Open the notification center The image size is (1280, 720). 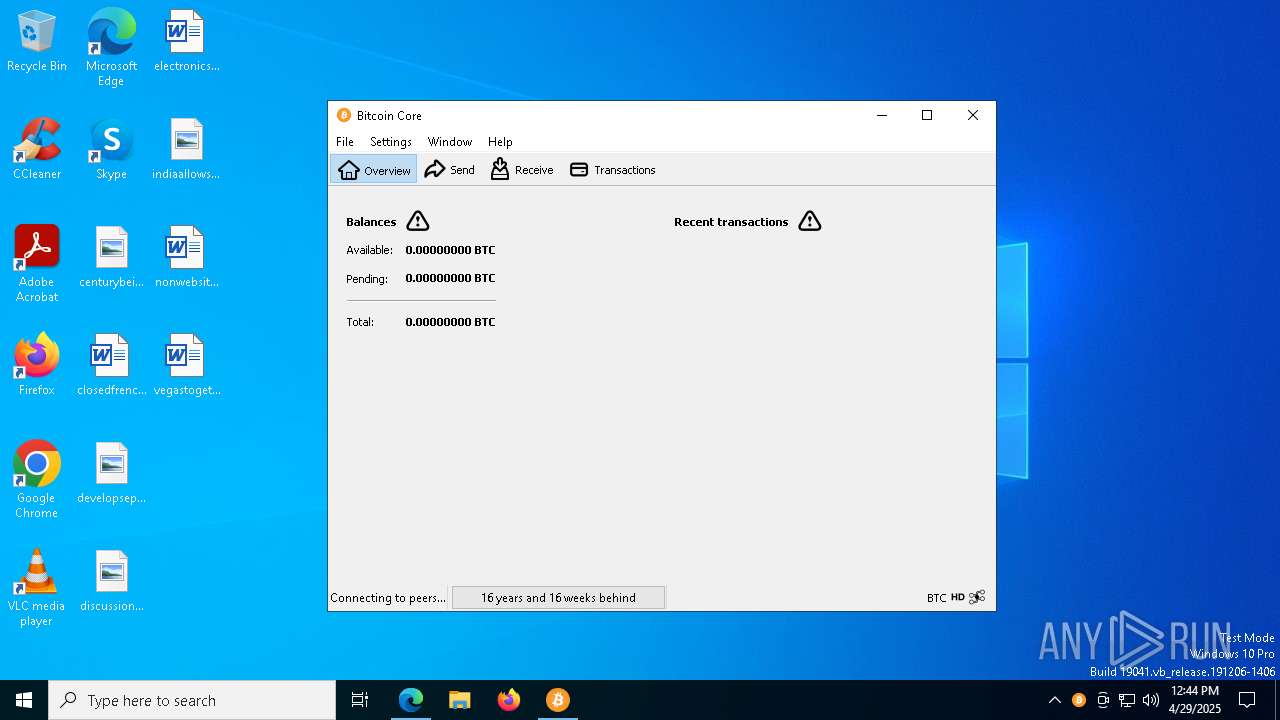[x=1247, y=700]
